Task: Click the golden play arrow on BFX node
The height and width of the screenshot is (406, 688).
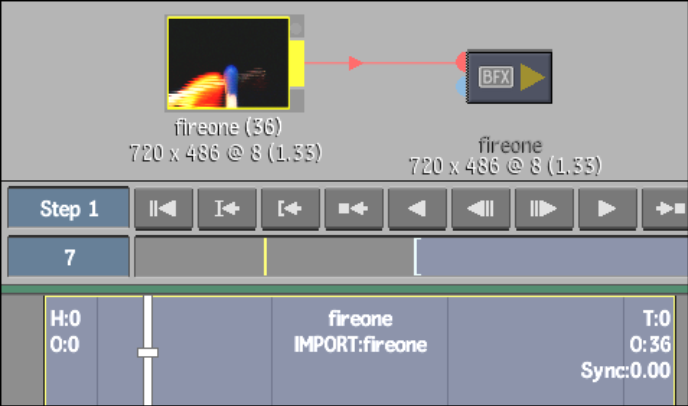Action: click(532, 77)
